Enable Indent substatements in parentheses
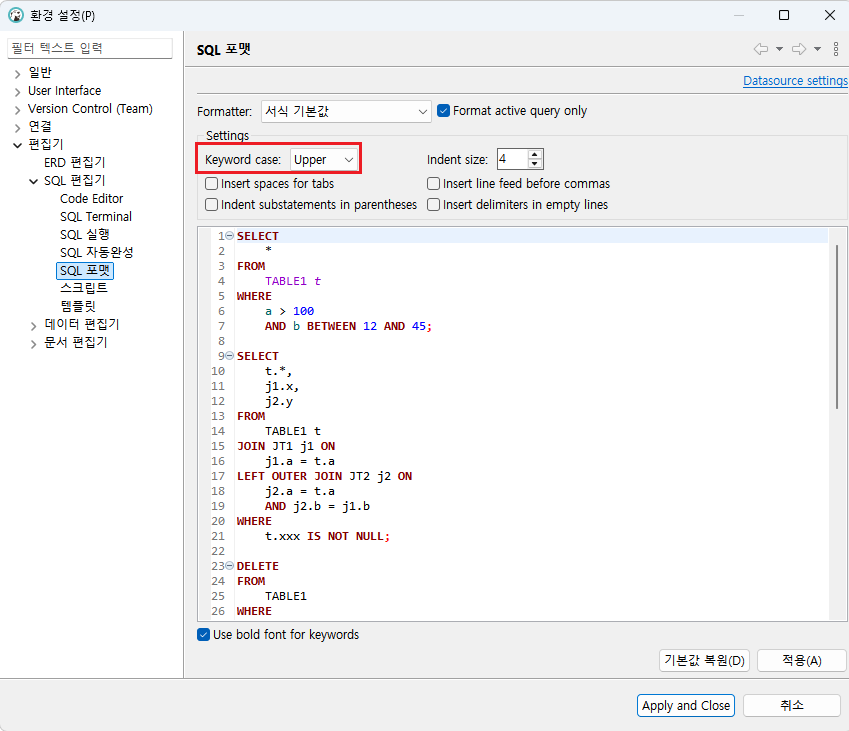Viewport: 849px width, 731px height. click(x=212, y=205)
